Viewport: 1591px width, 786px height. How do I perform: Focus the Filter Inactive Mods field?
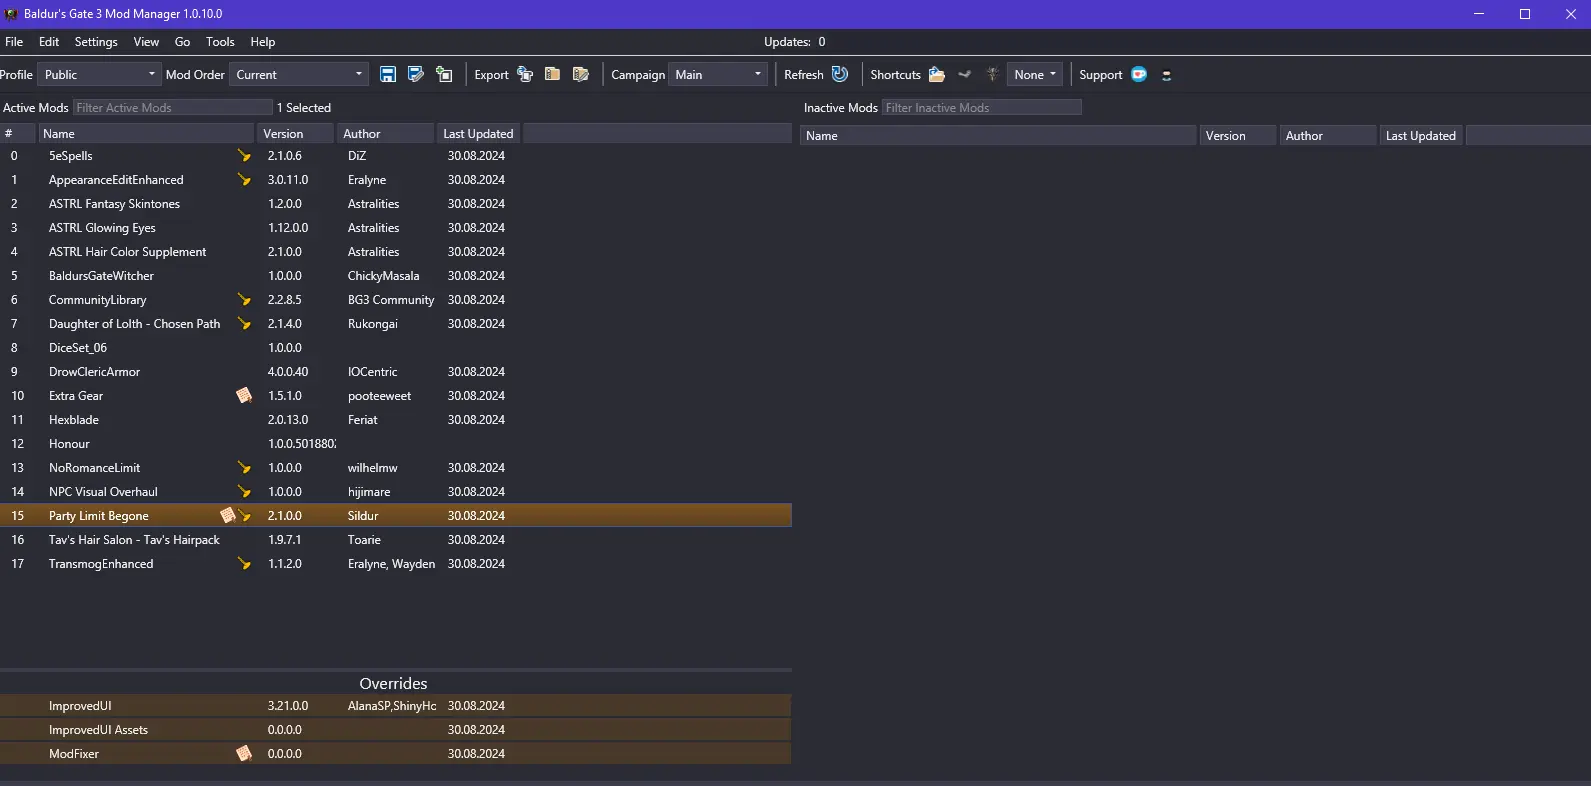pos(981,108)
